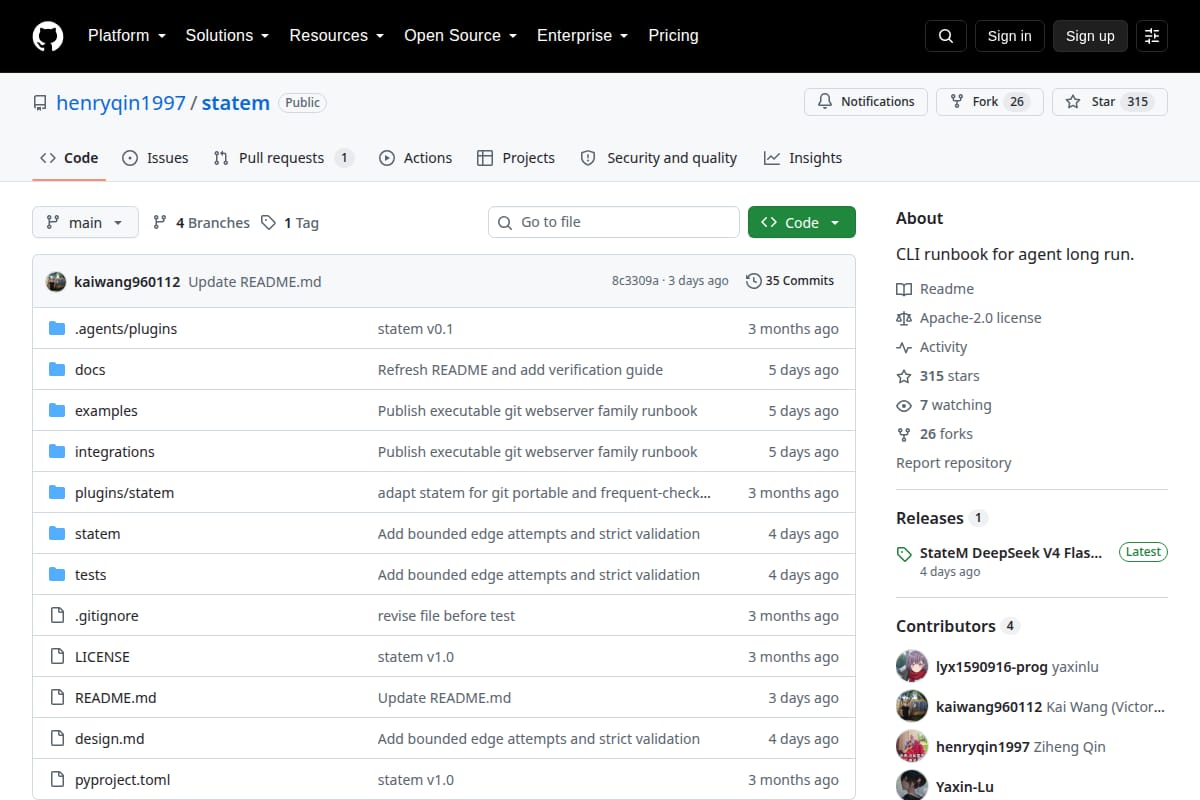Switch to the Projects tab
This screenshot has width=1200, height=800.
[516, 158]
